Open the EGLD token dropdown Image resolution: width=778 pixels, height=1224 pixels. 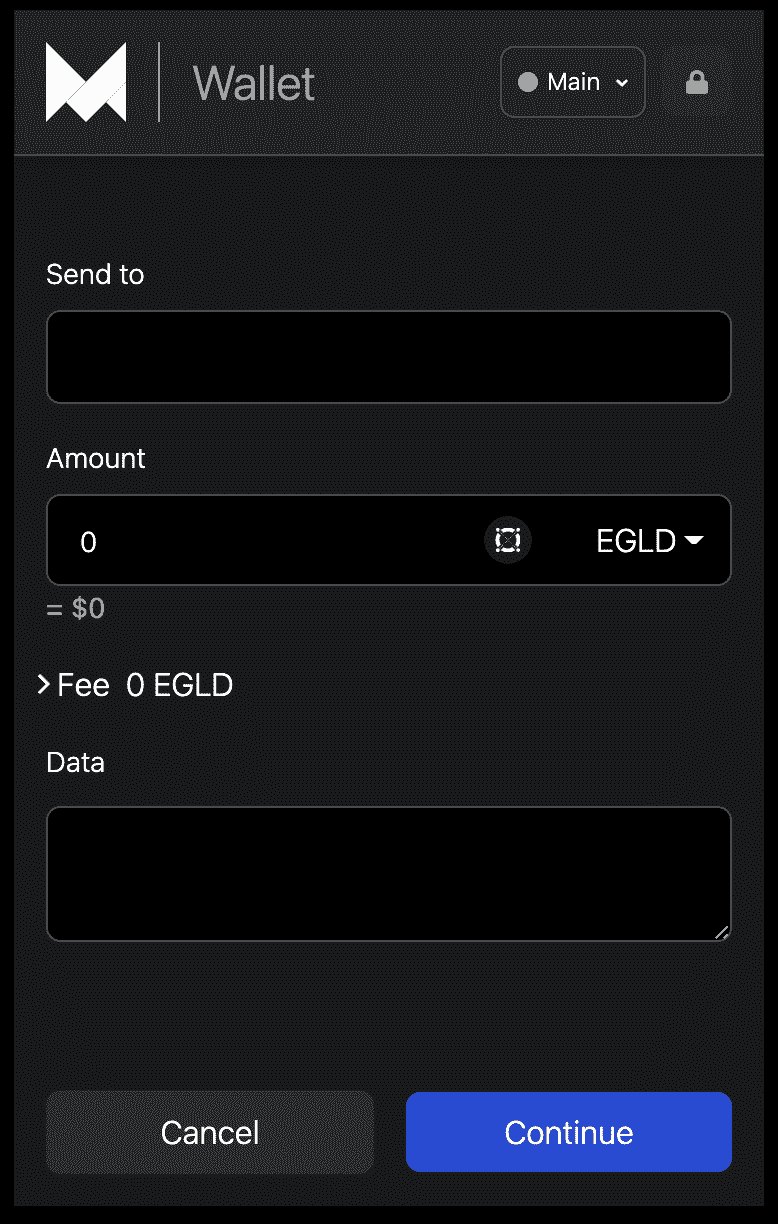pos(650,541)
